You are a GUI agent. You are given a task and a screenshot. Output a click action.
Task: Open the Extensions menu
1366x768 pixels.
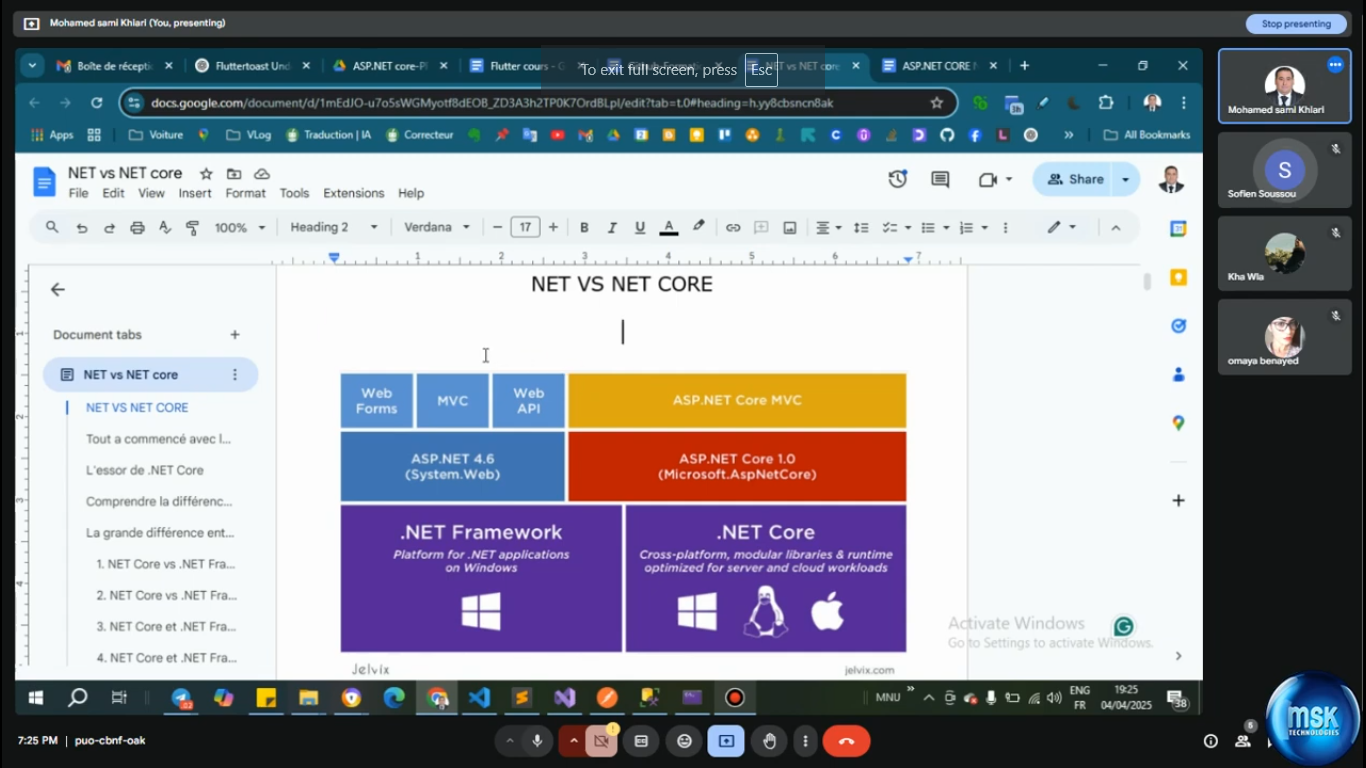(353, 193)
